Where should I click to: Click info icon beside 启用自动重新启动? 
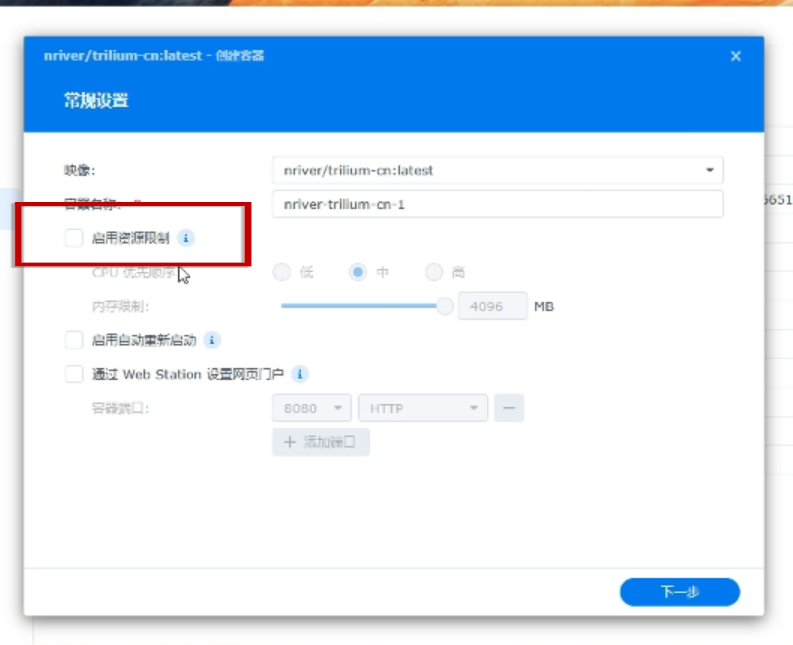pos(212,340)
